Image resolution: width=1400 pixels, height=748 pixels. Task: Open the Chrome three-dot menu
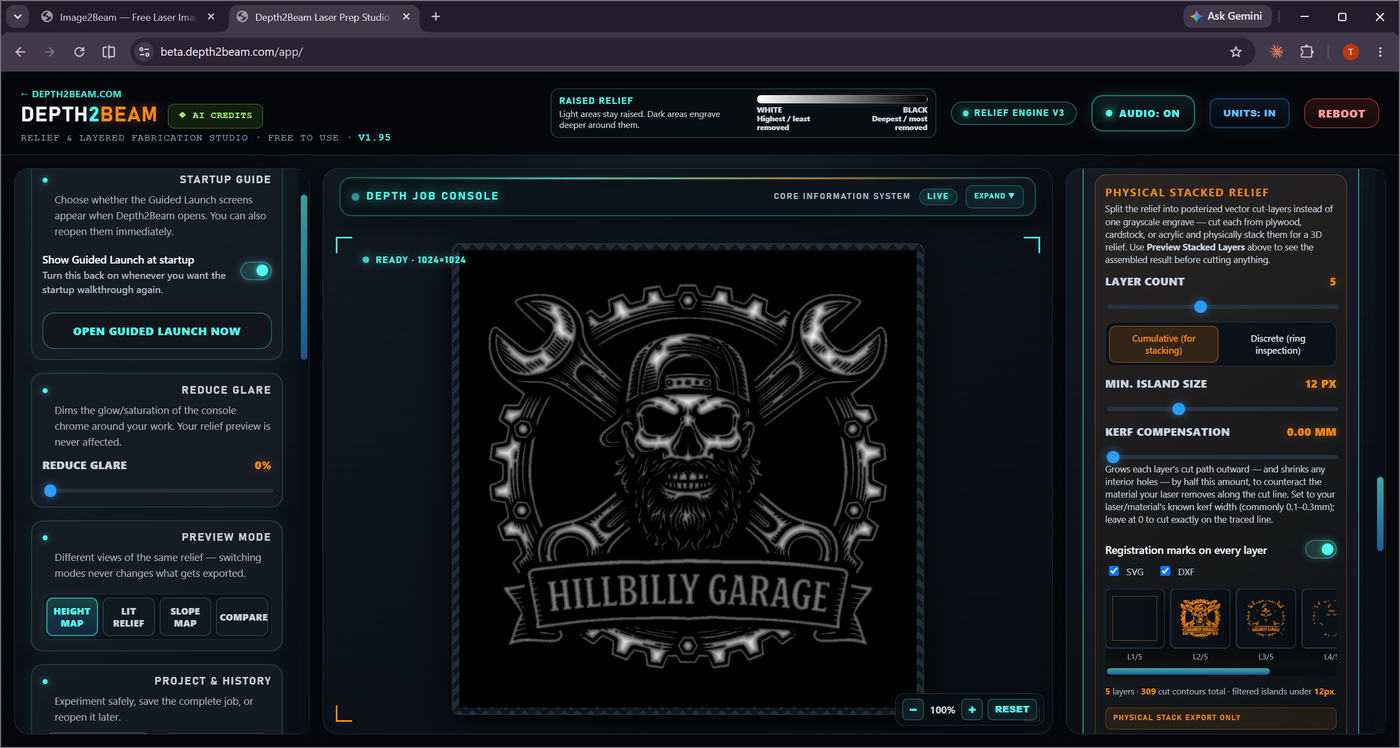(x=1380, y=52)
